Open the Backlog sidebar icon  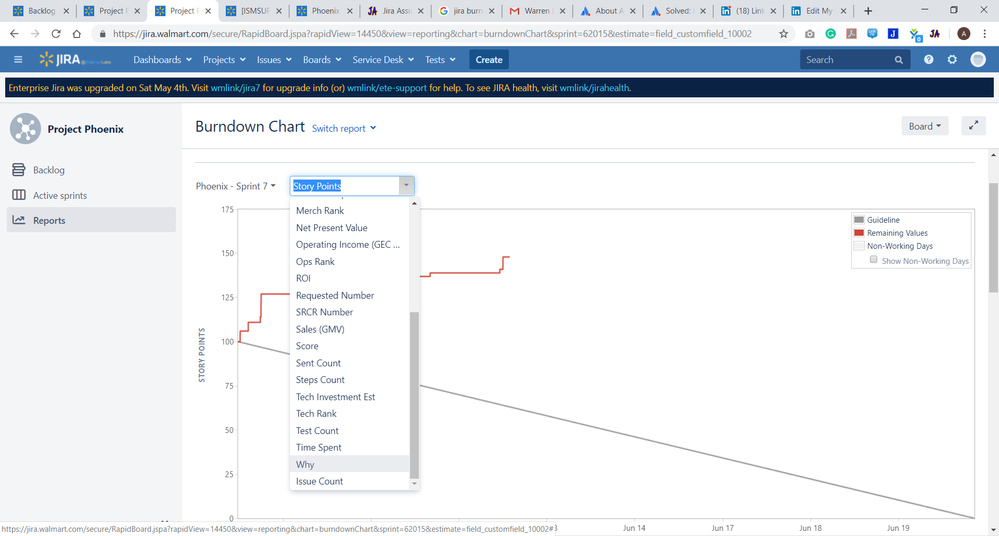18,170
